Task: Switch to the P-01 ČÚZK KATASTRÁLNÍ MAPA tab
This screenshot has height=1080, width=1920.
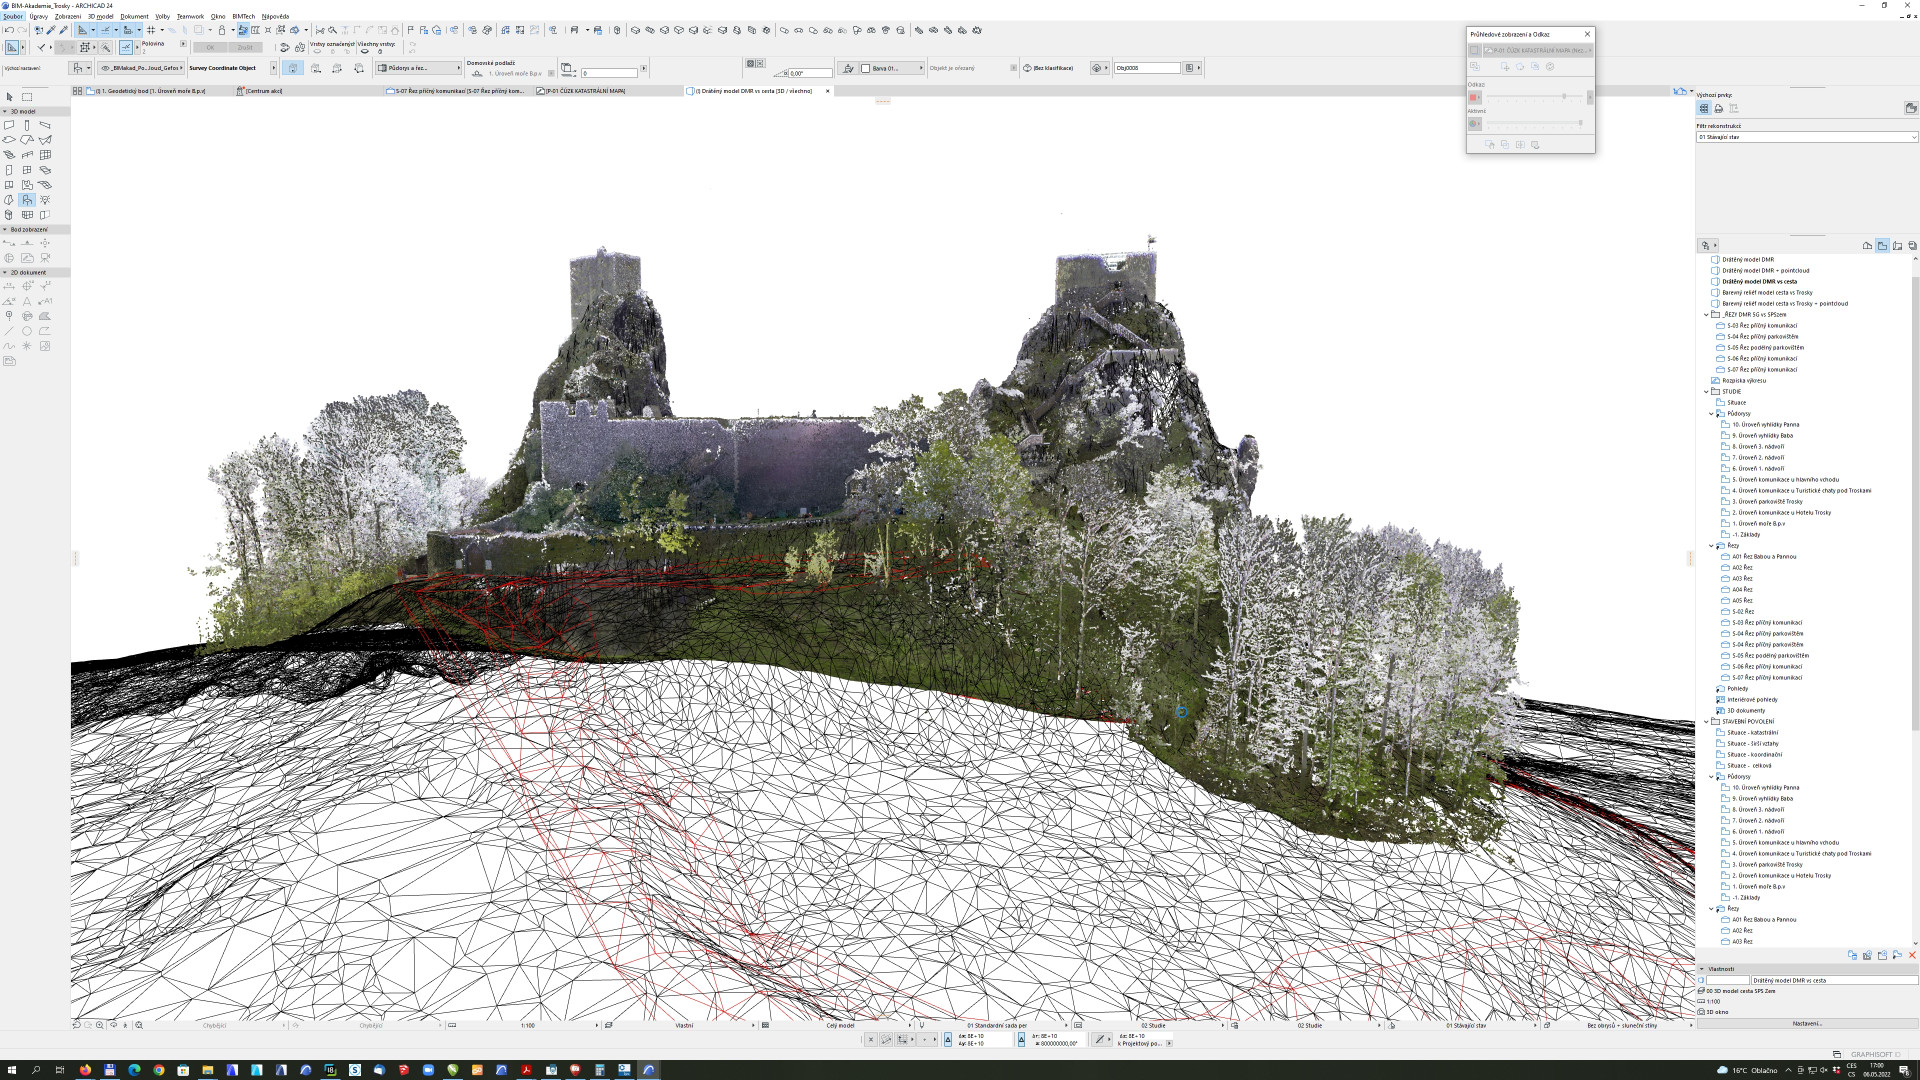Action: 585,90
